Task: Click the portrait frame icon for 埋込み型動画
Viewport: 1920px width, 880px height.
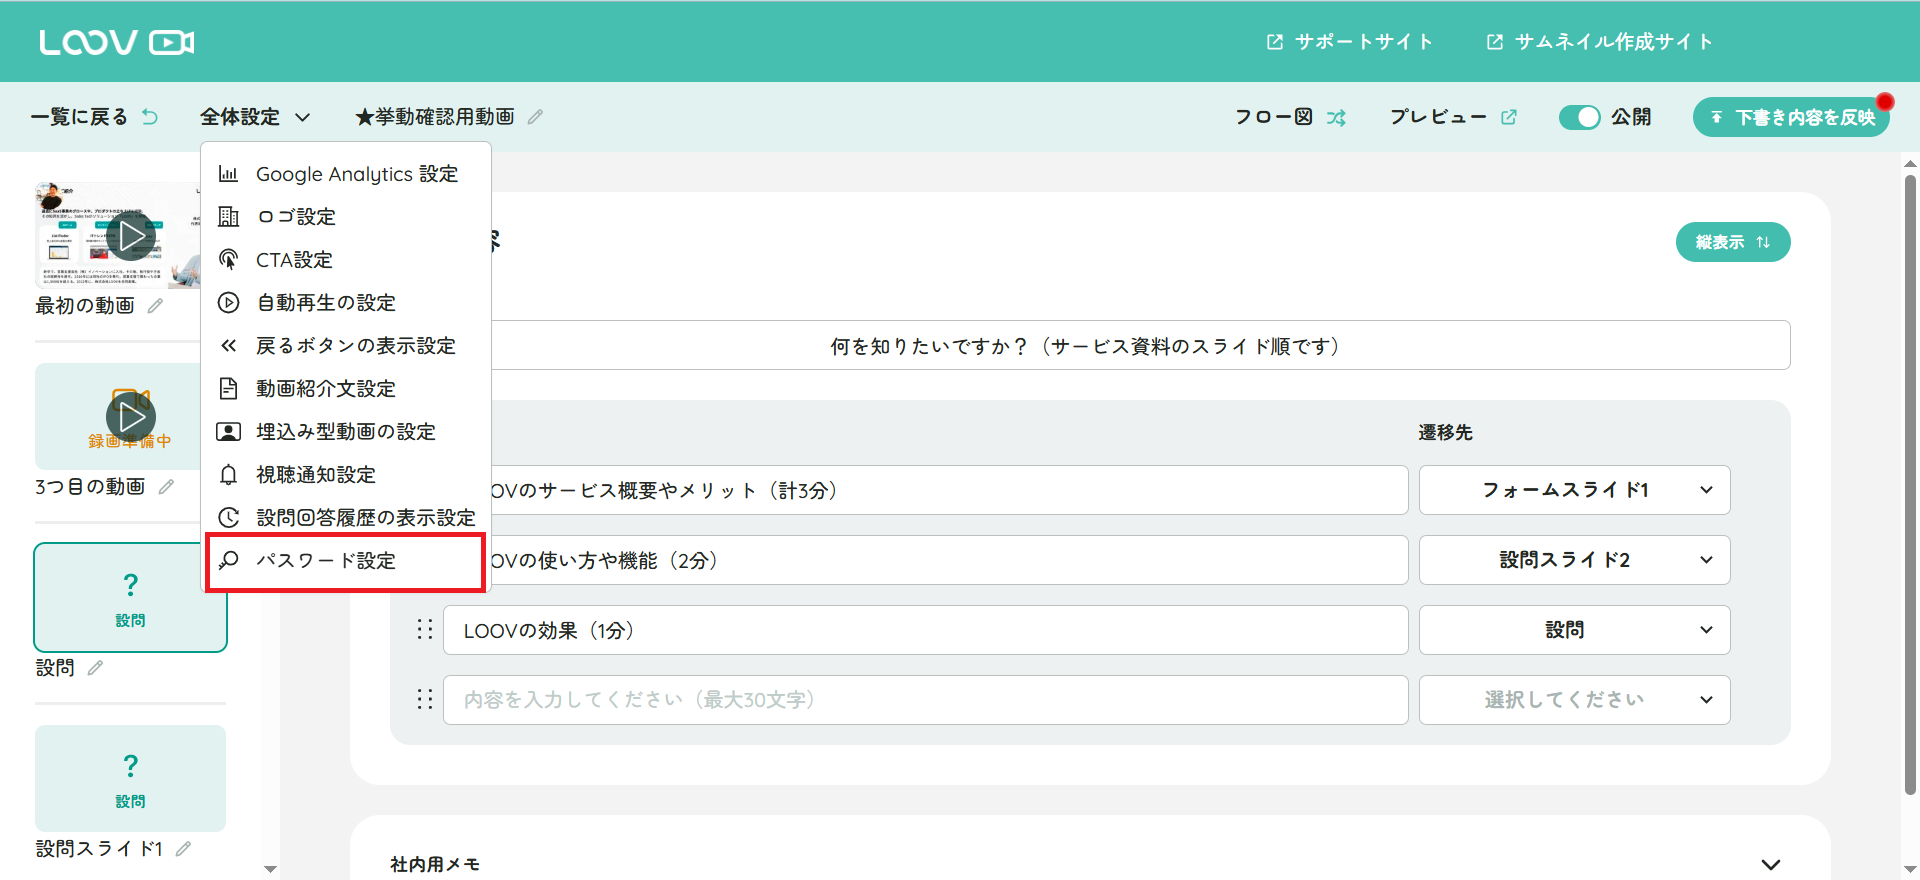Action: coord(229,432)
